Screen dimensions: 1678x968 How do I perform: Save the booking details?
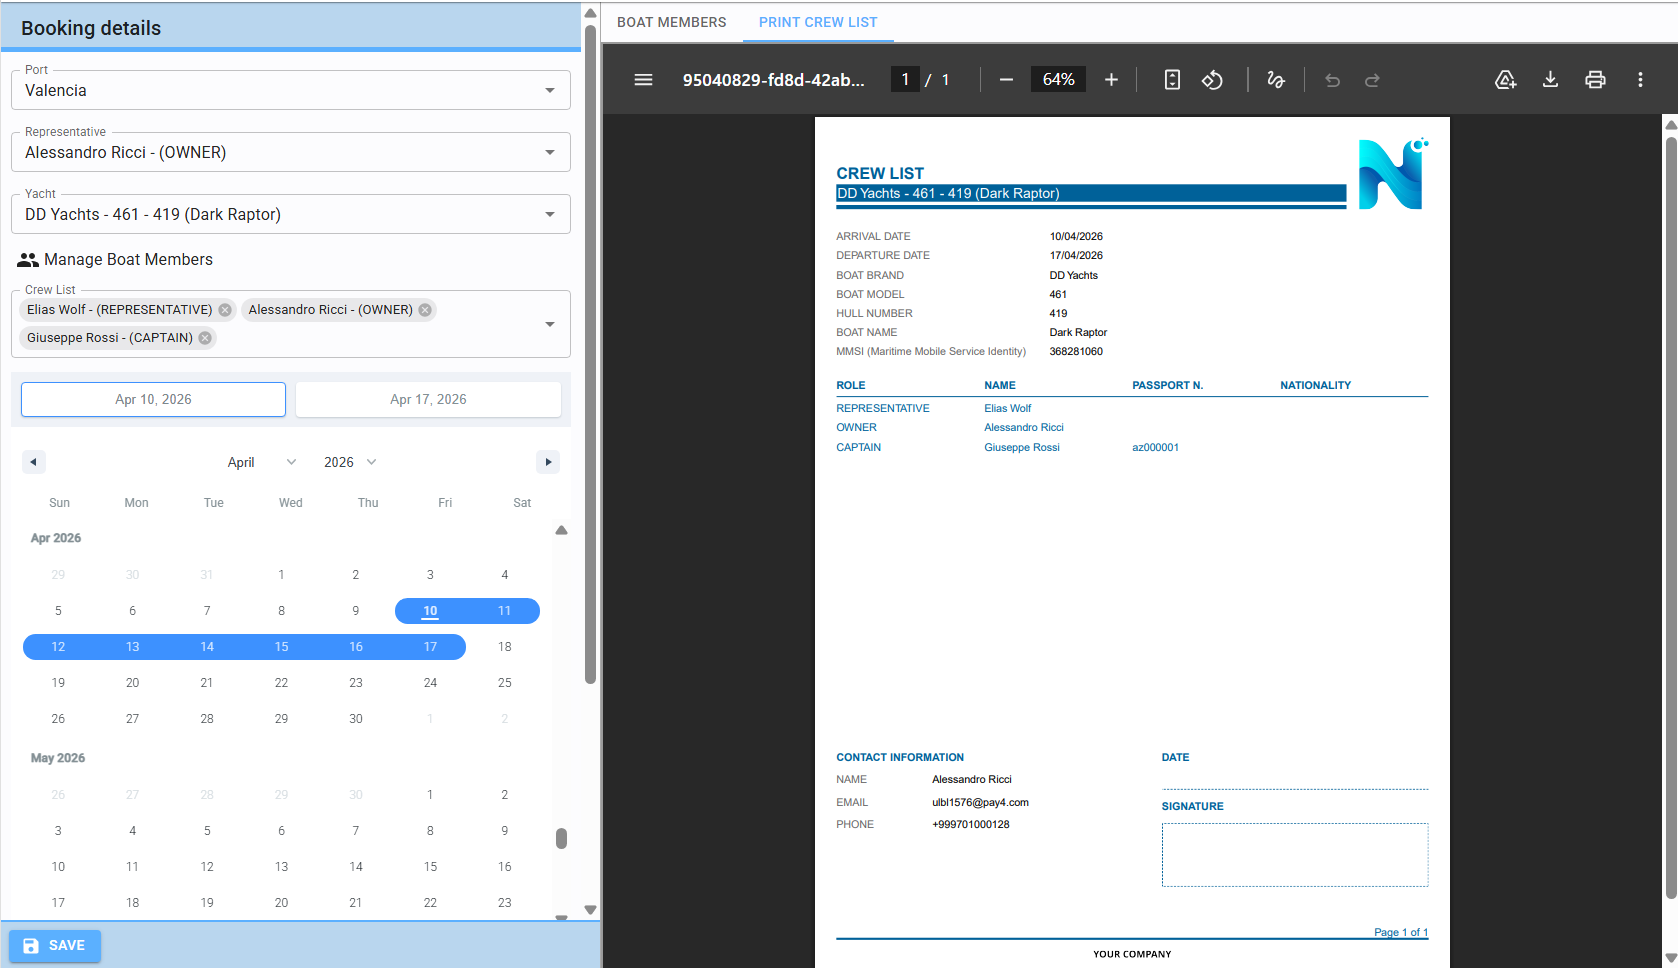pyautogui.click(x=55, y=946)
